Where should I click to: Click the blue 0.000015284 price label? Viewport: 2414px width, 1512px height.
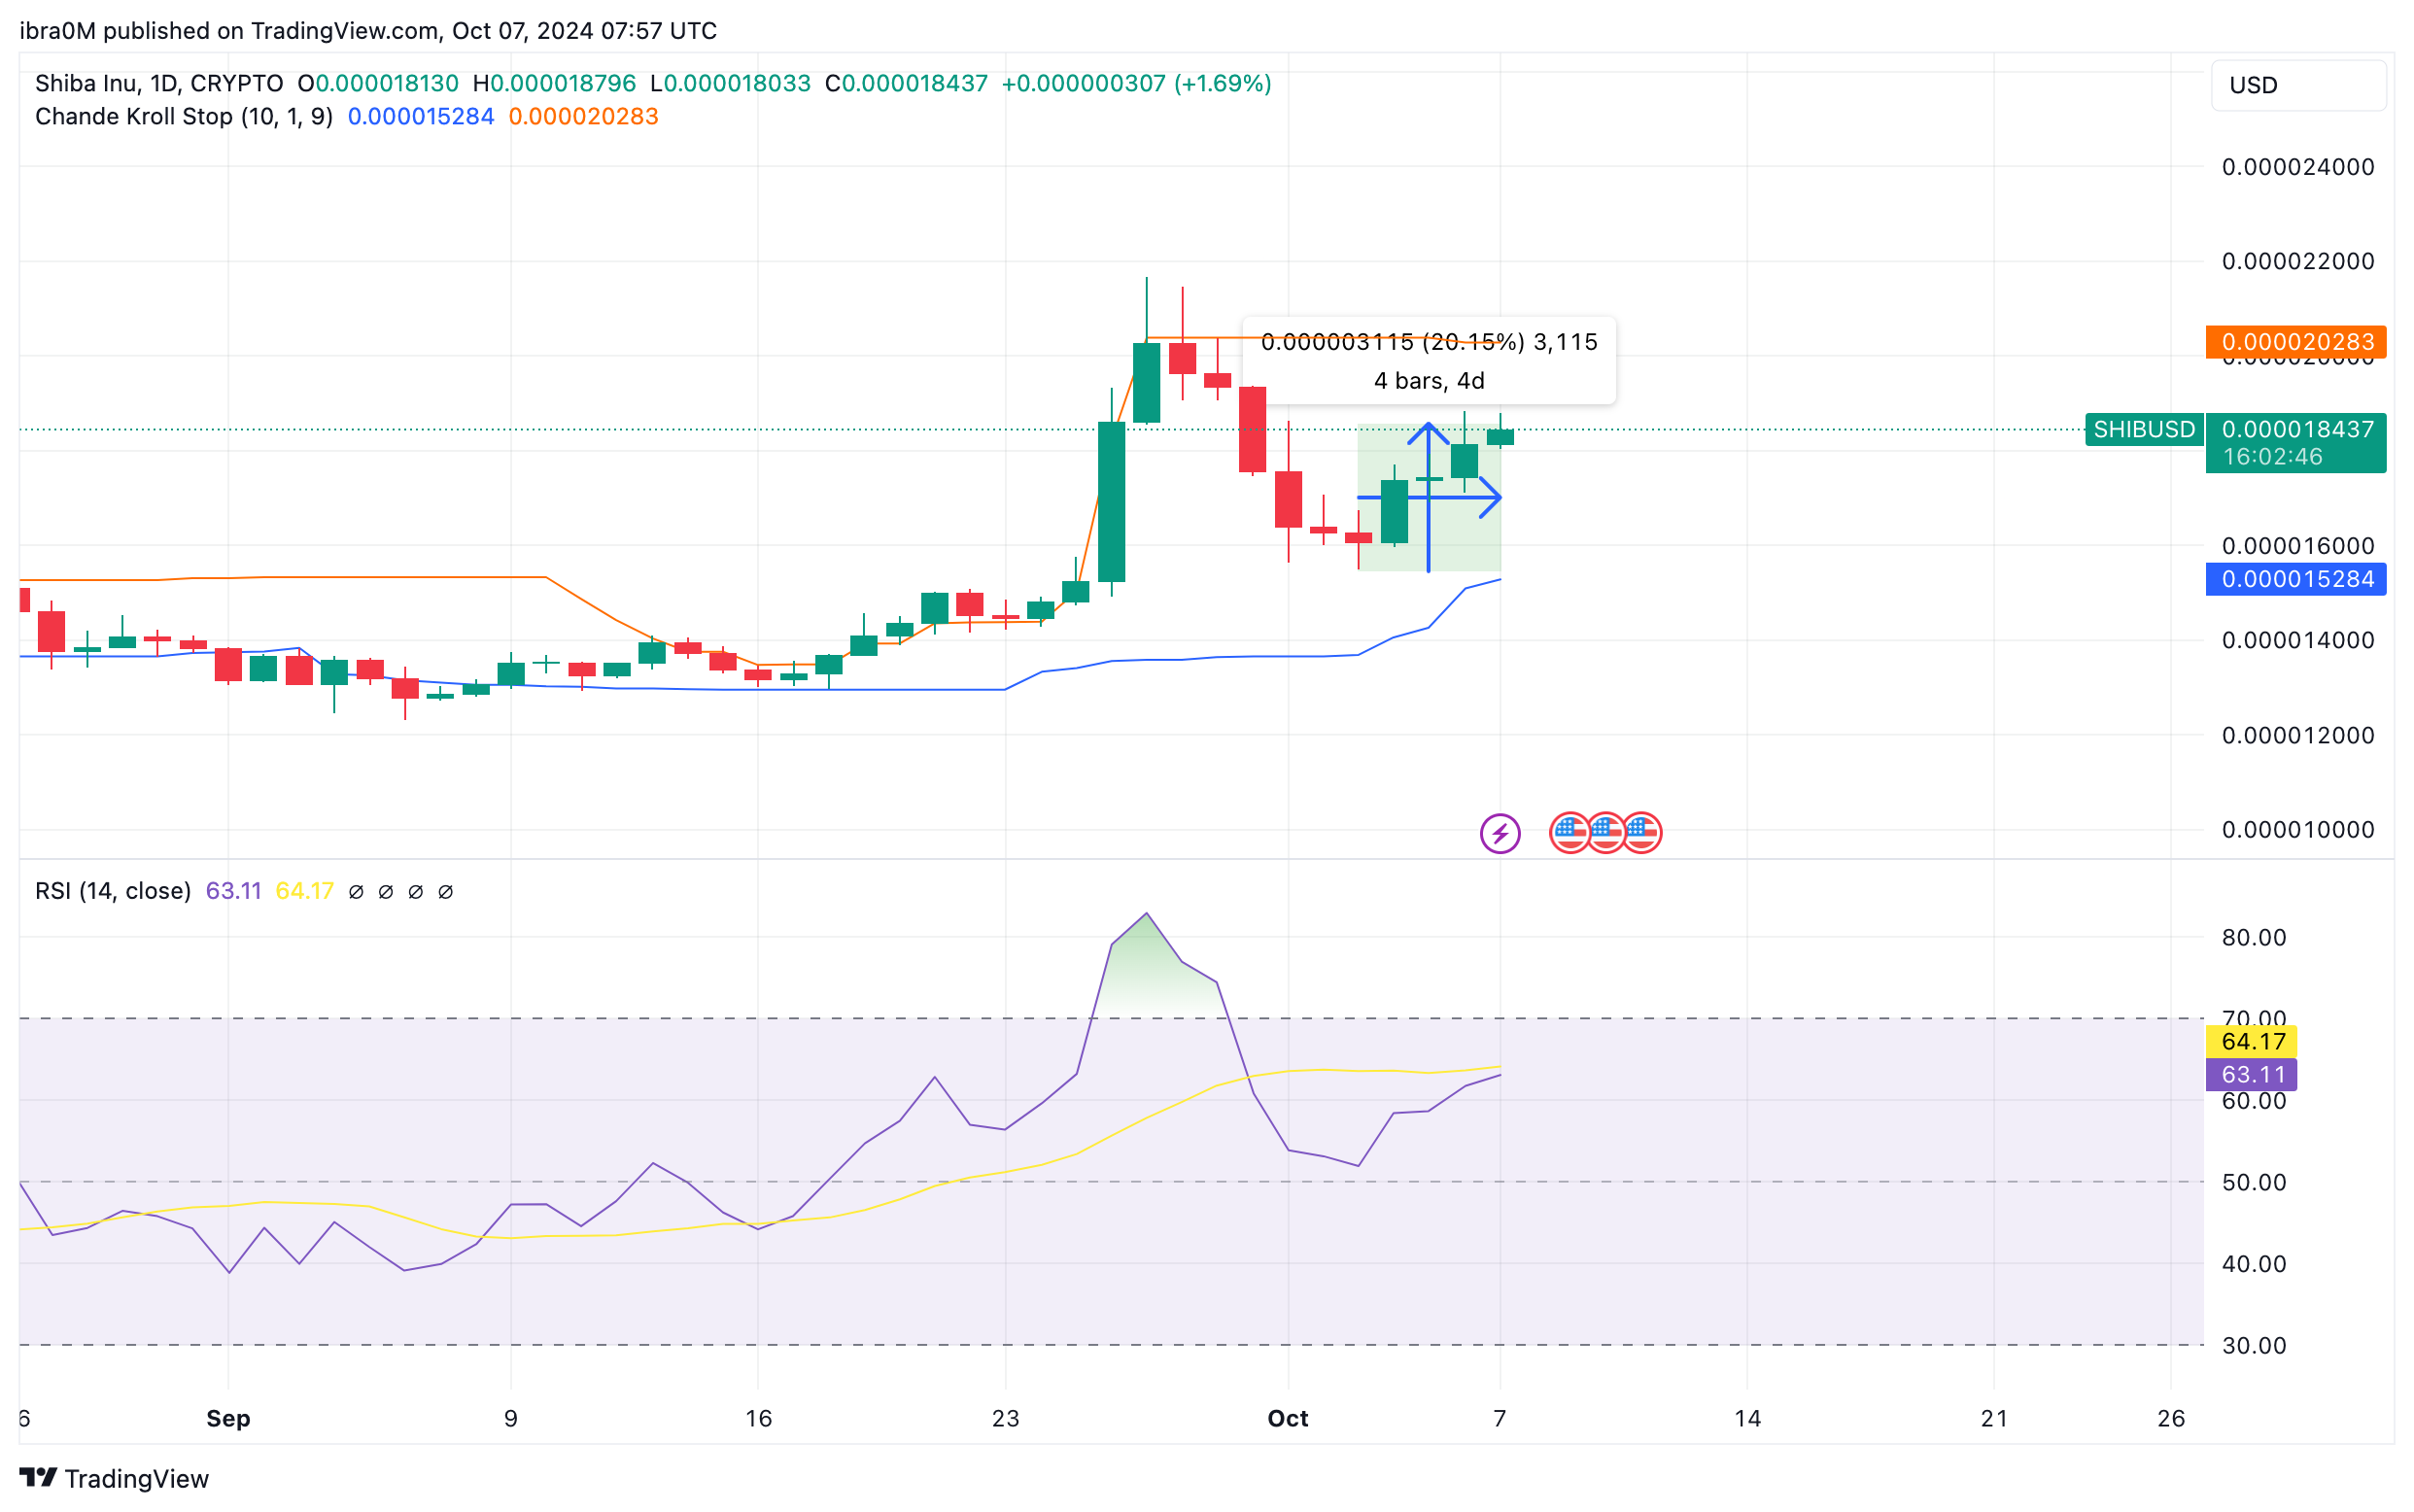pyautogui.click(x=2296, y=579)
